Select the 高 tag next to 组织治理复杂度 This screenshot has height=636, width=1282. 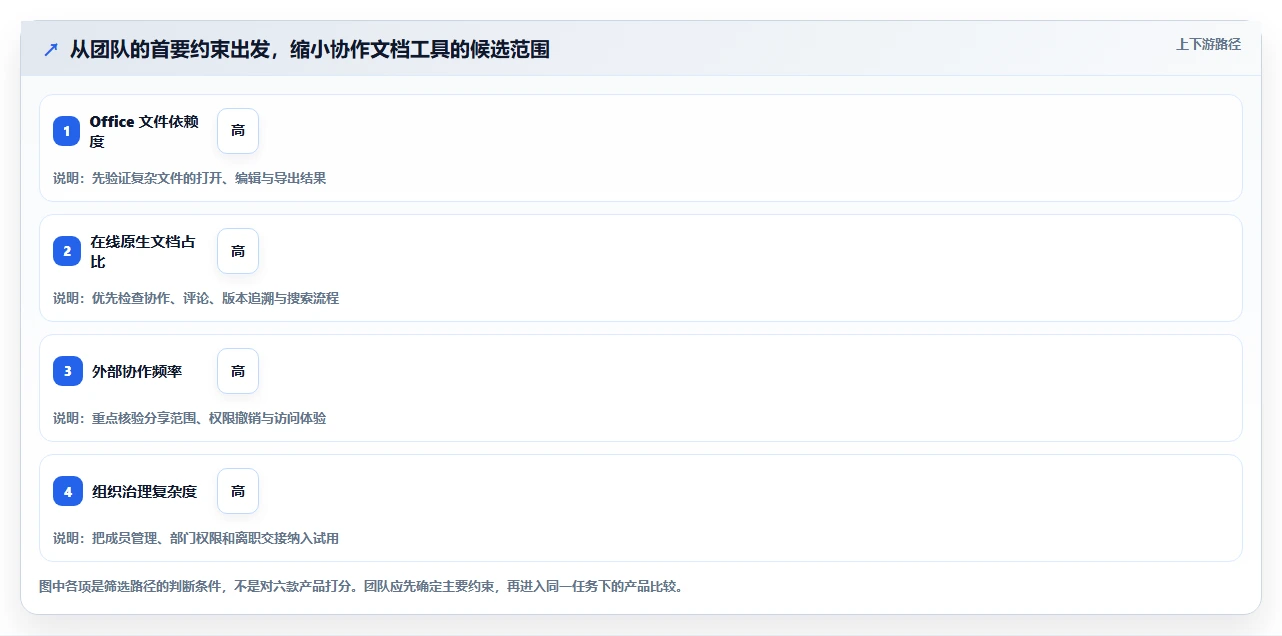[238, 491]
